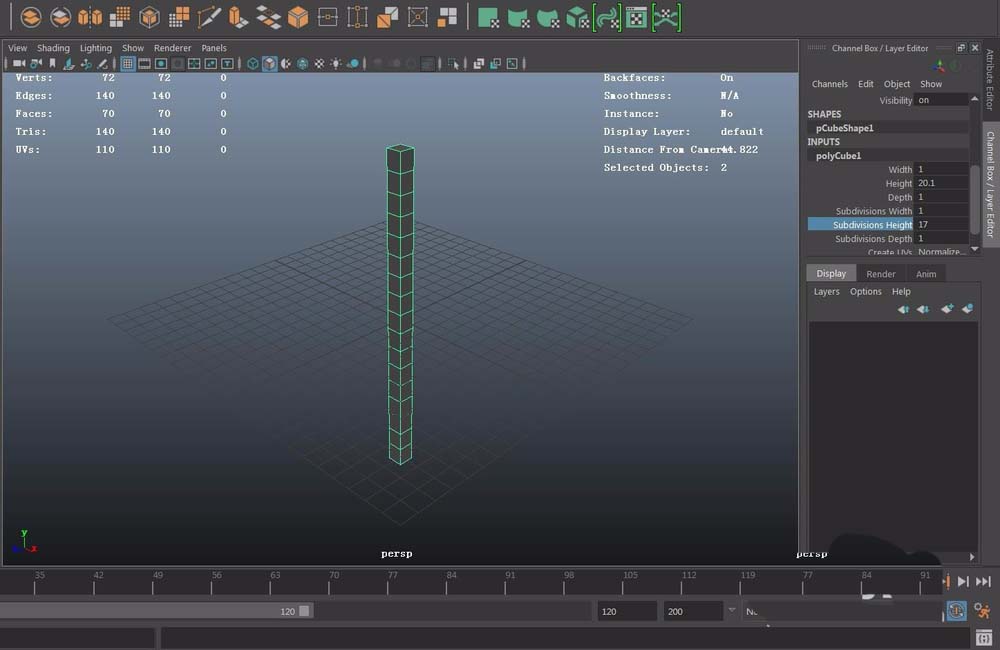Toggle the Resolution Gate button
The width and height of the screenshot is (1000, 650).
coord(161,63)
